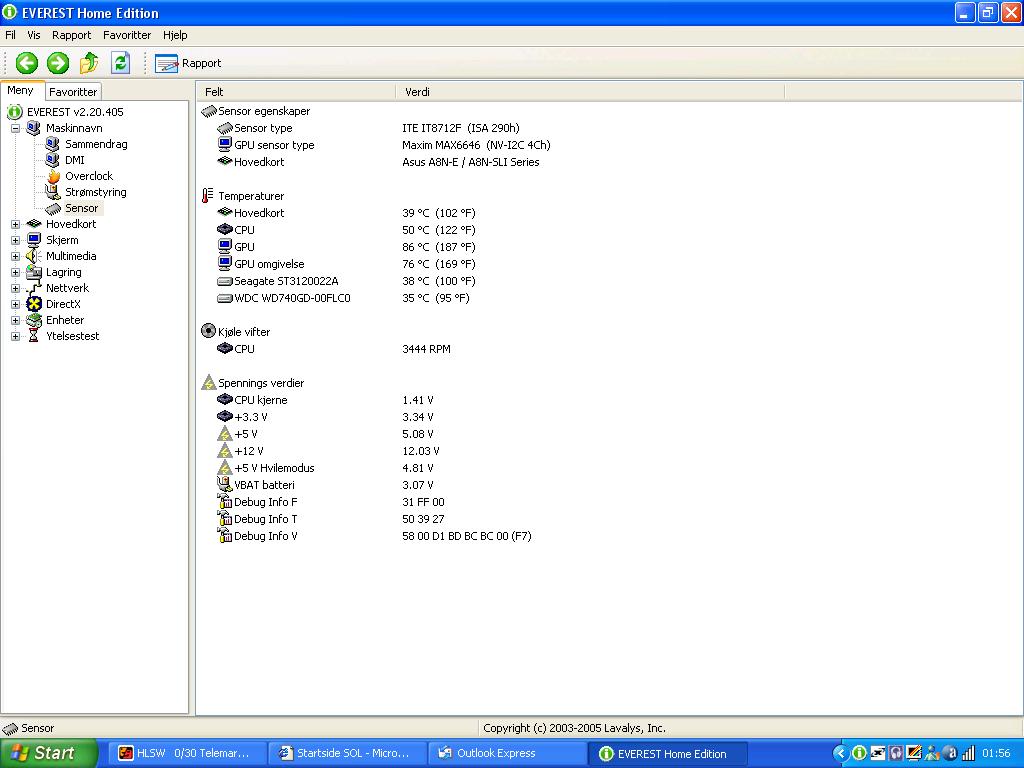This screenshot has height=768, width=1024.
Task: Select the WDC WD740GD-00FLC0 row
Action: click(x=345, y=298)
